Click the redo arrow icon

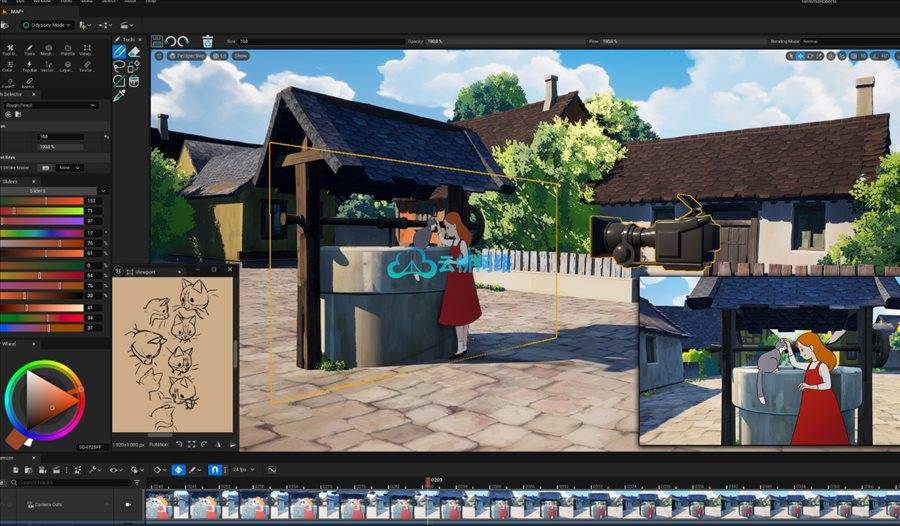(x=183, y=41)
